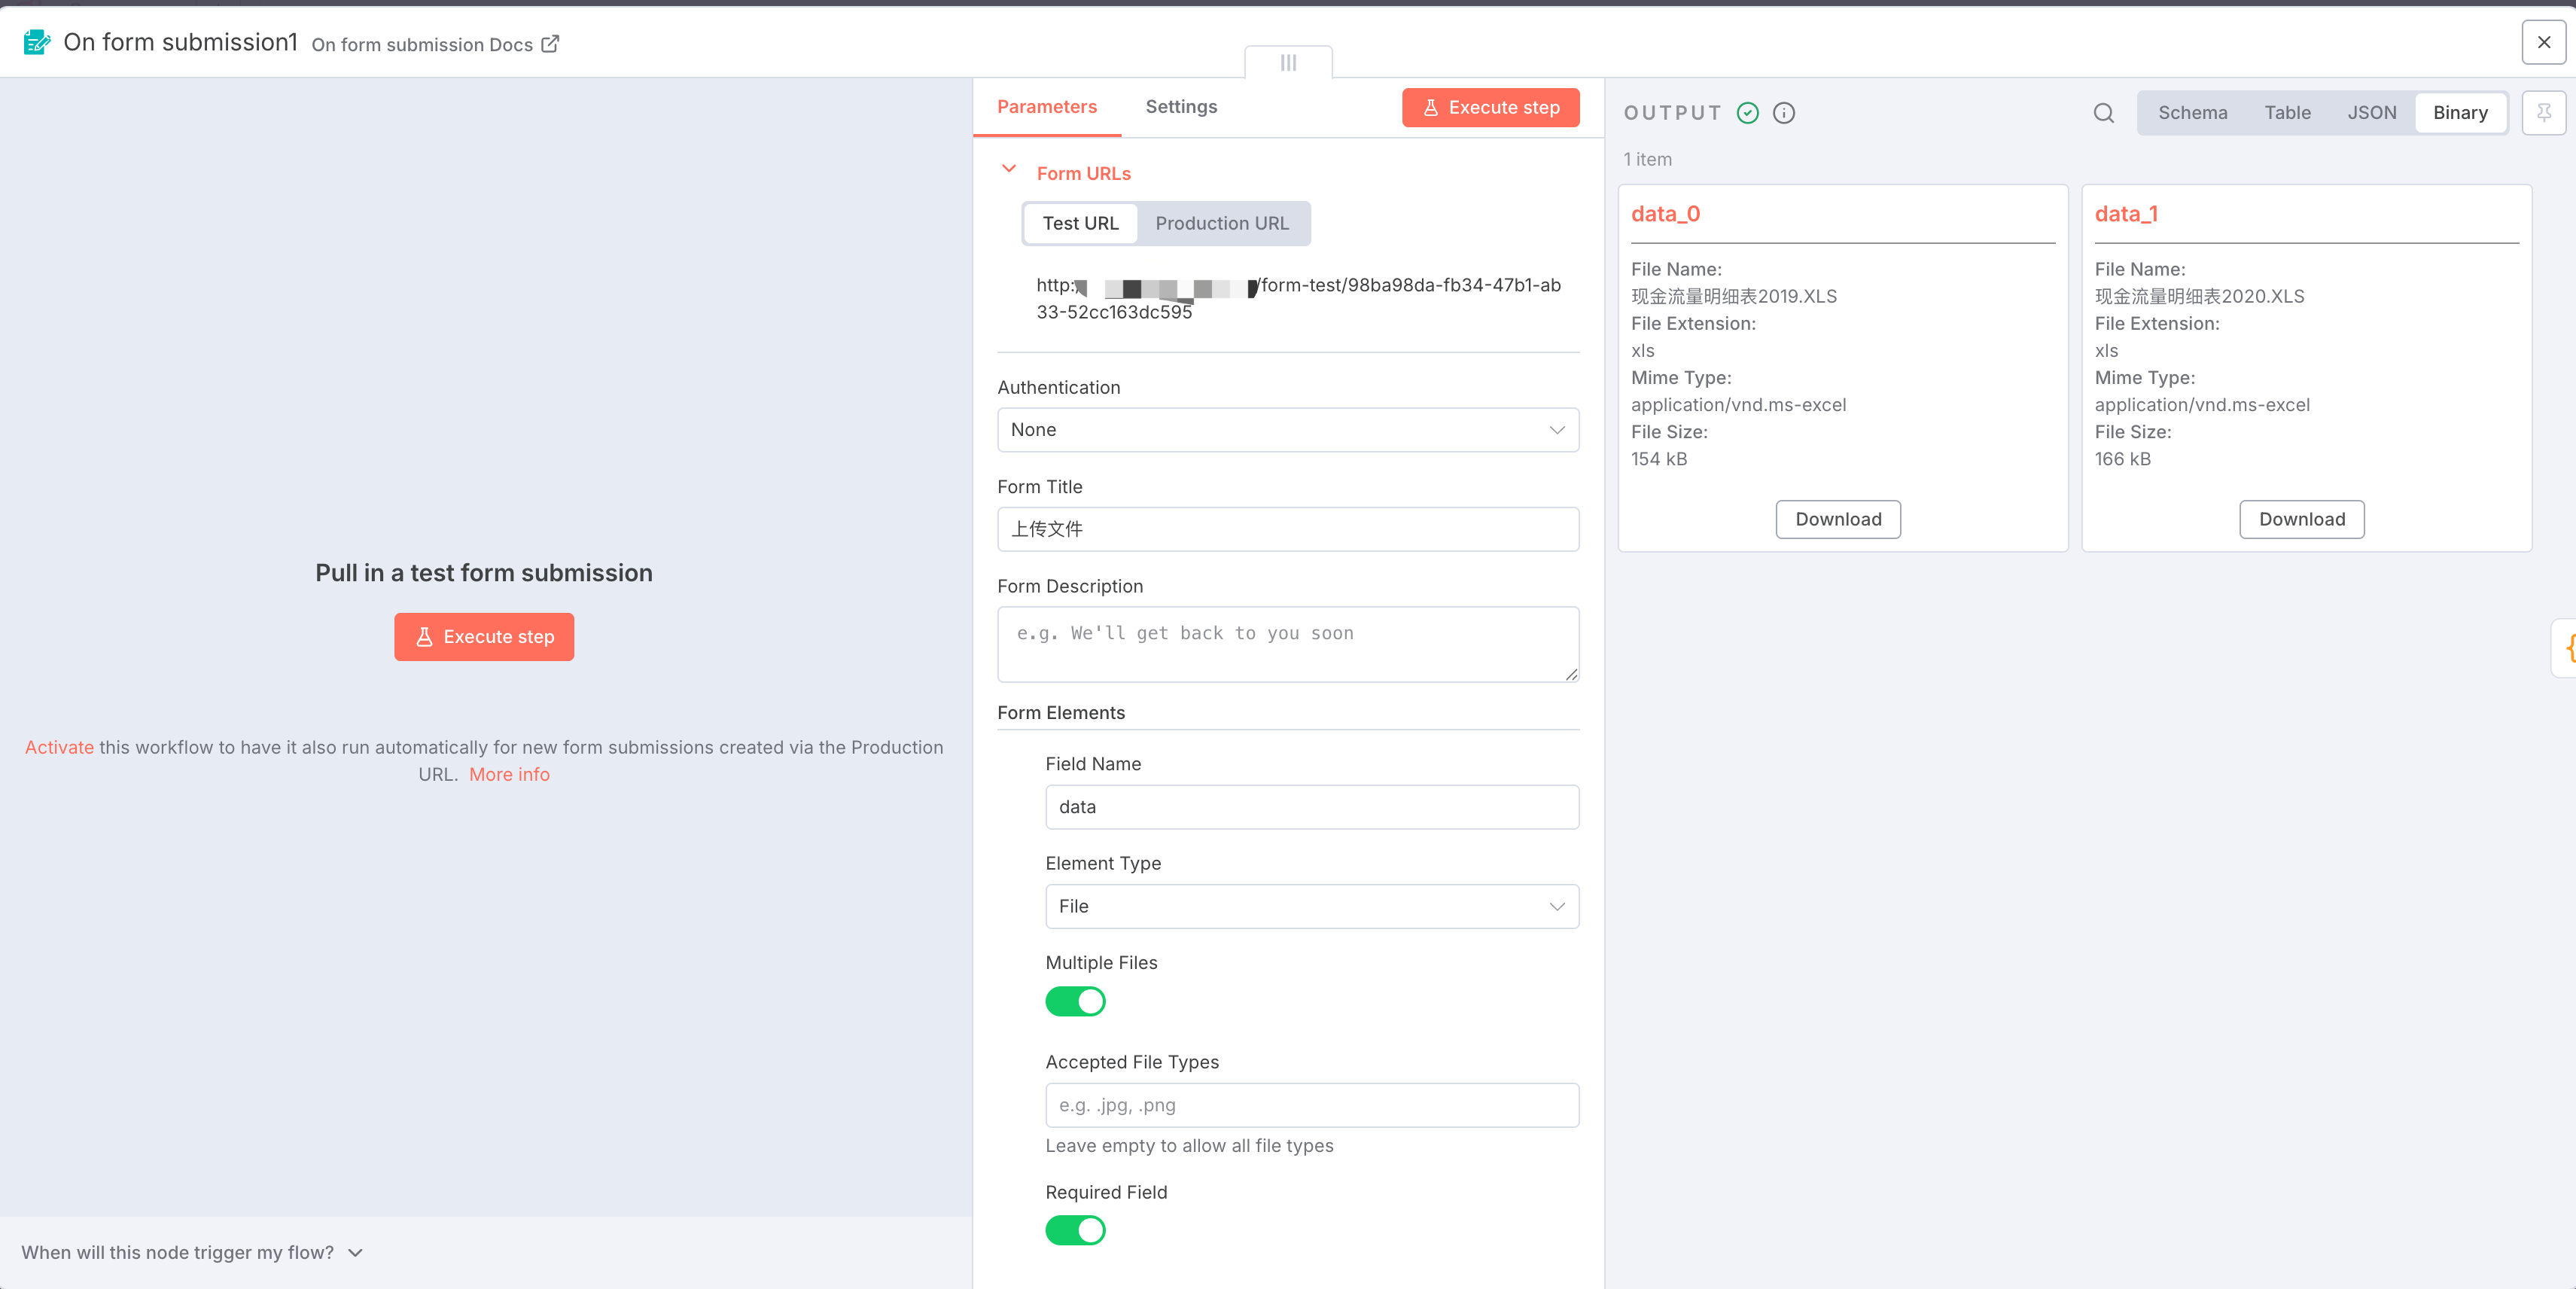2576x1289 pixels.
Task: Click the pin output data icon
Action: click(2543, 113)
